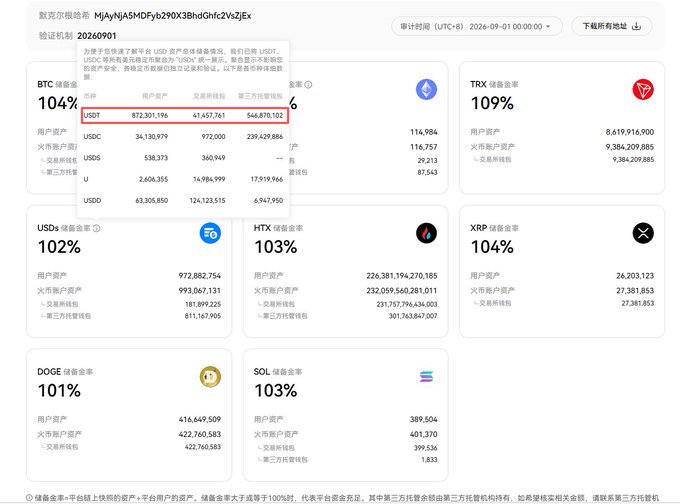Click the verification value 20260901
680x504 pixels.
pos(97,36)
